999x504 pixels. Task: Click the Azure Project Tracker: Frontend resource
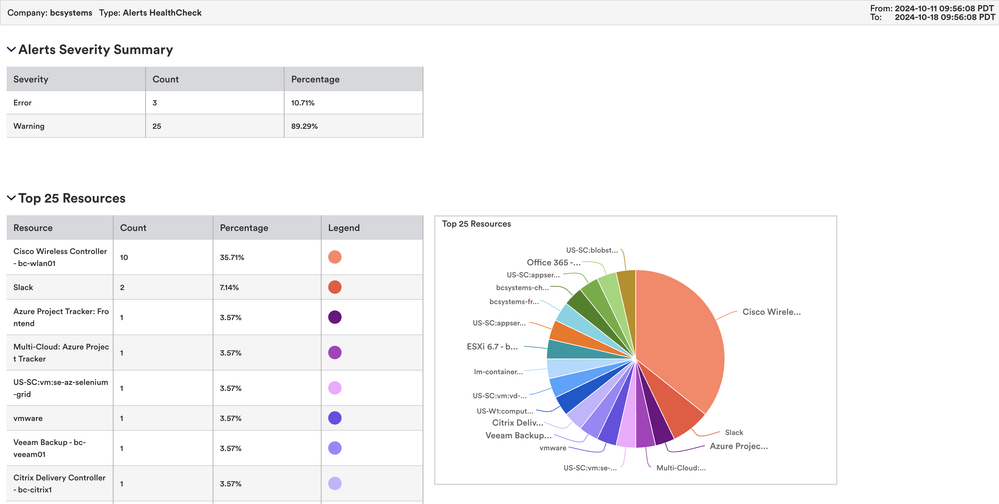tap(61, 317)
